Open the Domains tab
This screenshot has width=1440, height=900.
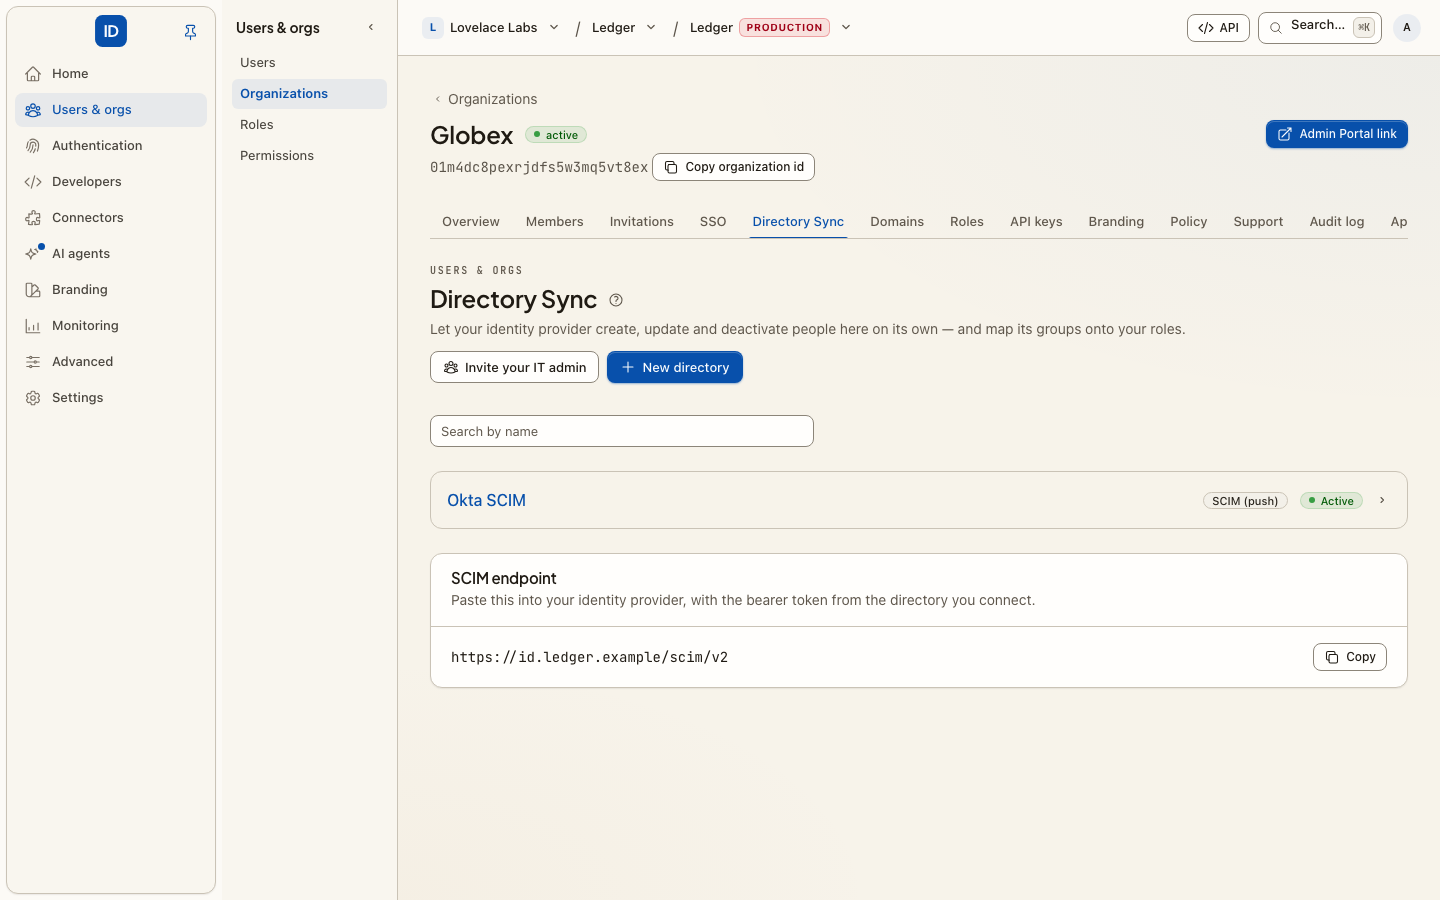897,222
